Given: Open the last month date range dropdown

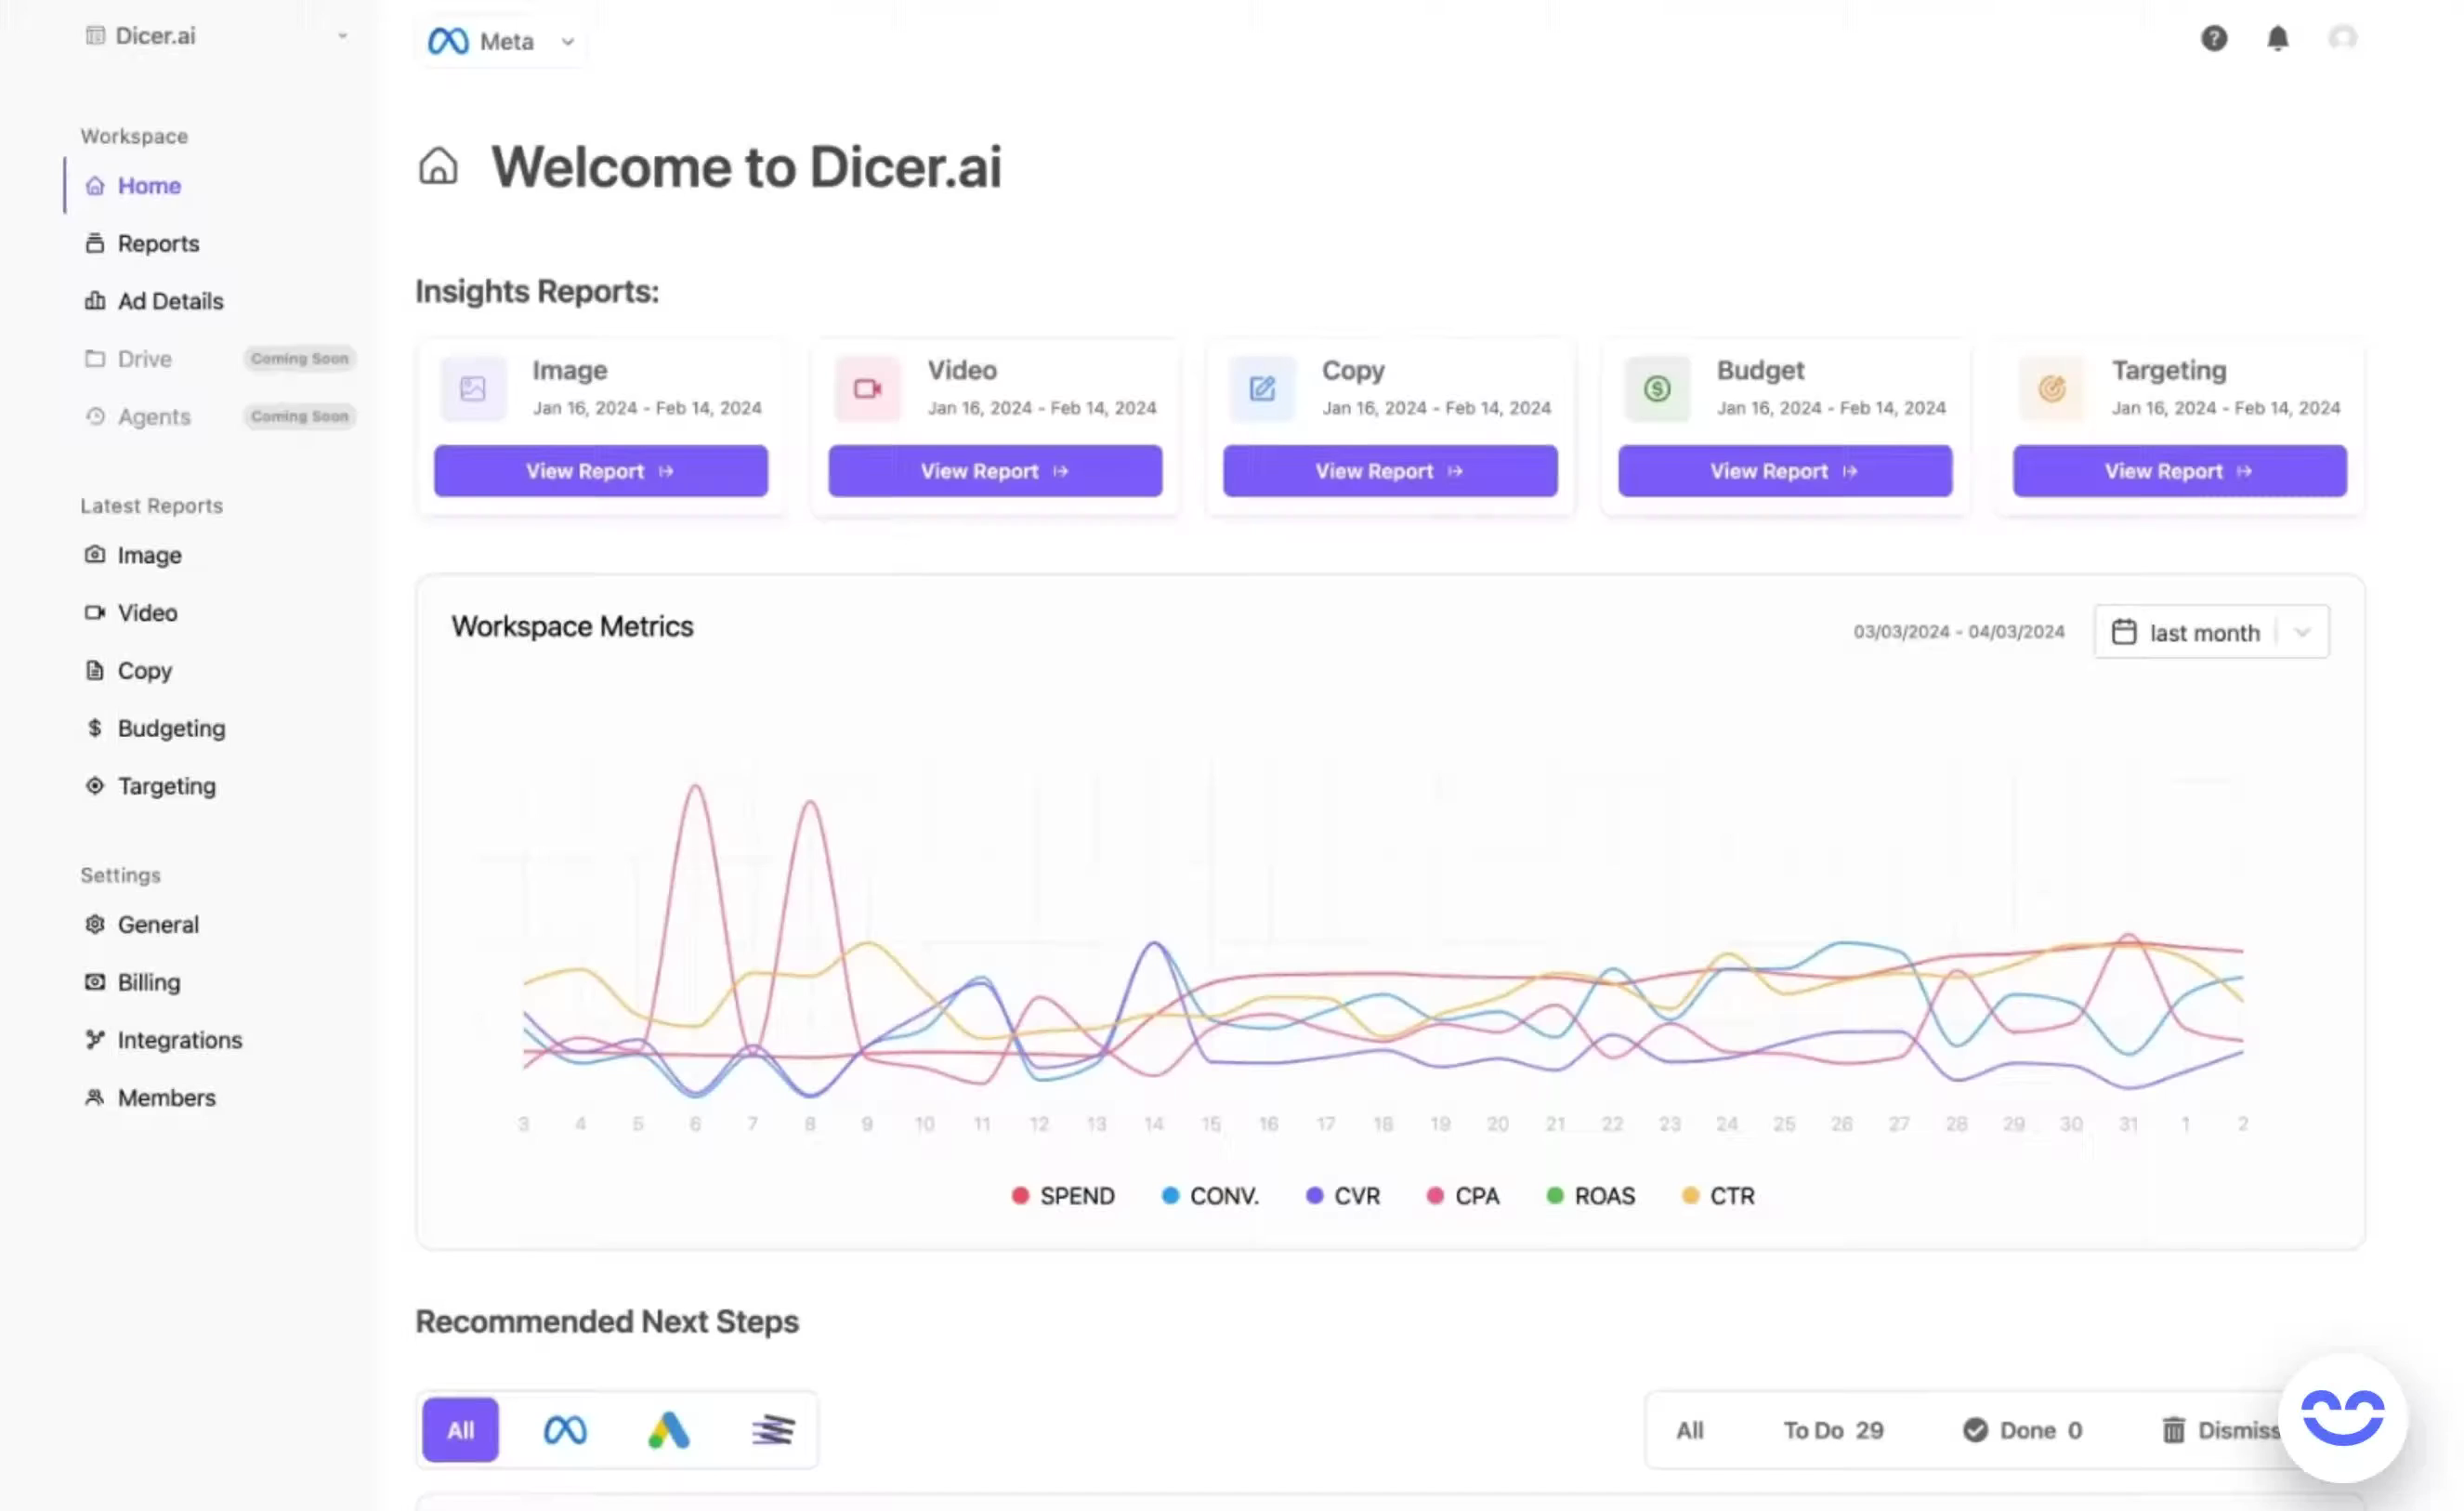Looking at the screenshot, I should pos(2211,632).
